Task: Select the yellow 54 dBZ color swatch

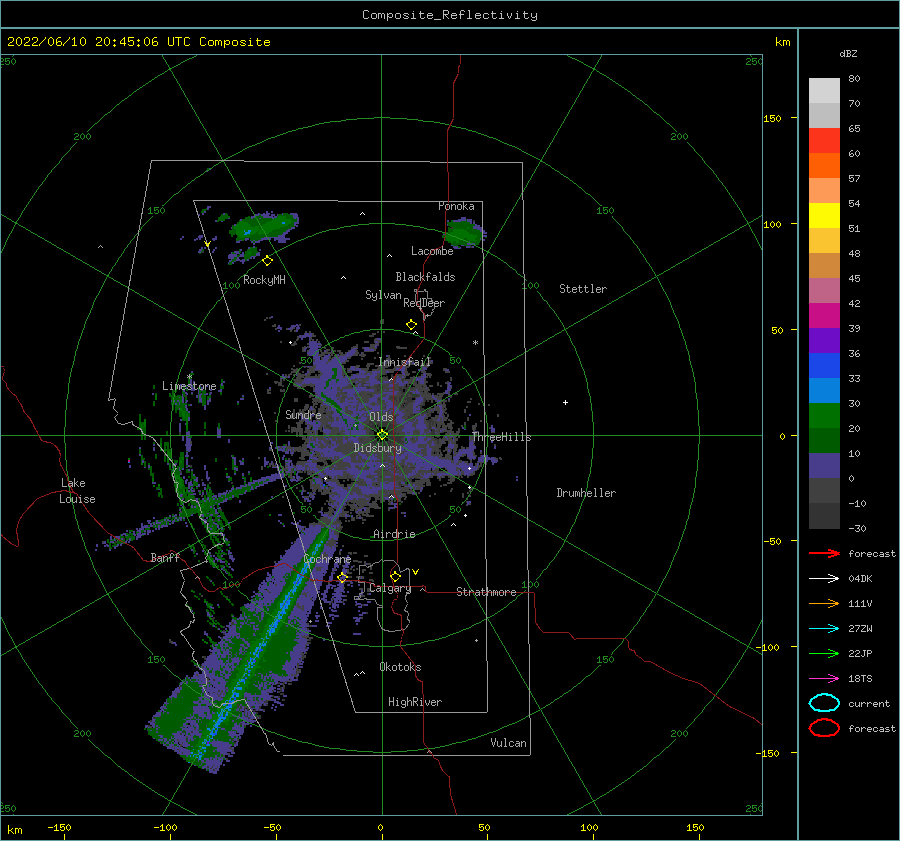Action: pyautogui.click(x=824, y=215)
